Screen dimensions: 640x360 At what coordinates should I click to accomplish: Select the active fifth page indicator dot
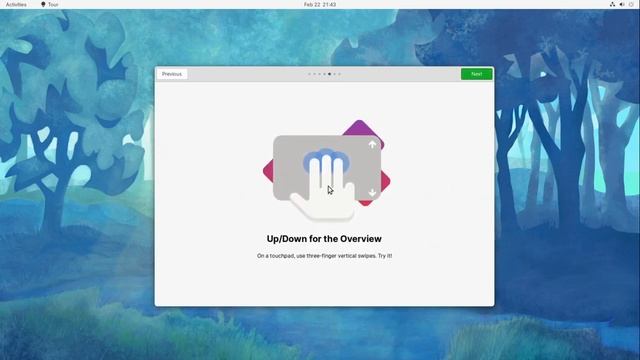[329, 74]
